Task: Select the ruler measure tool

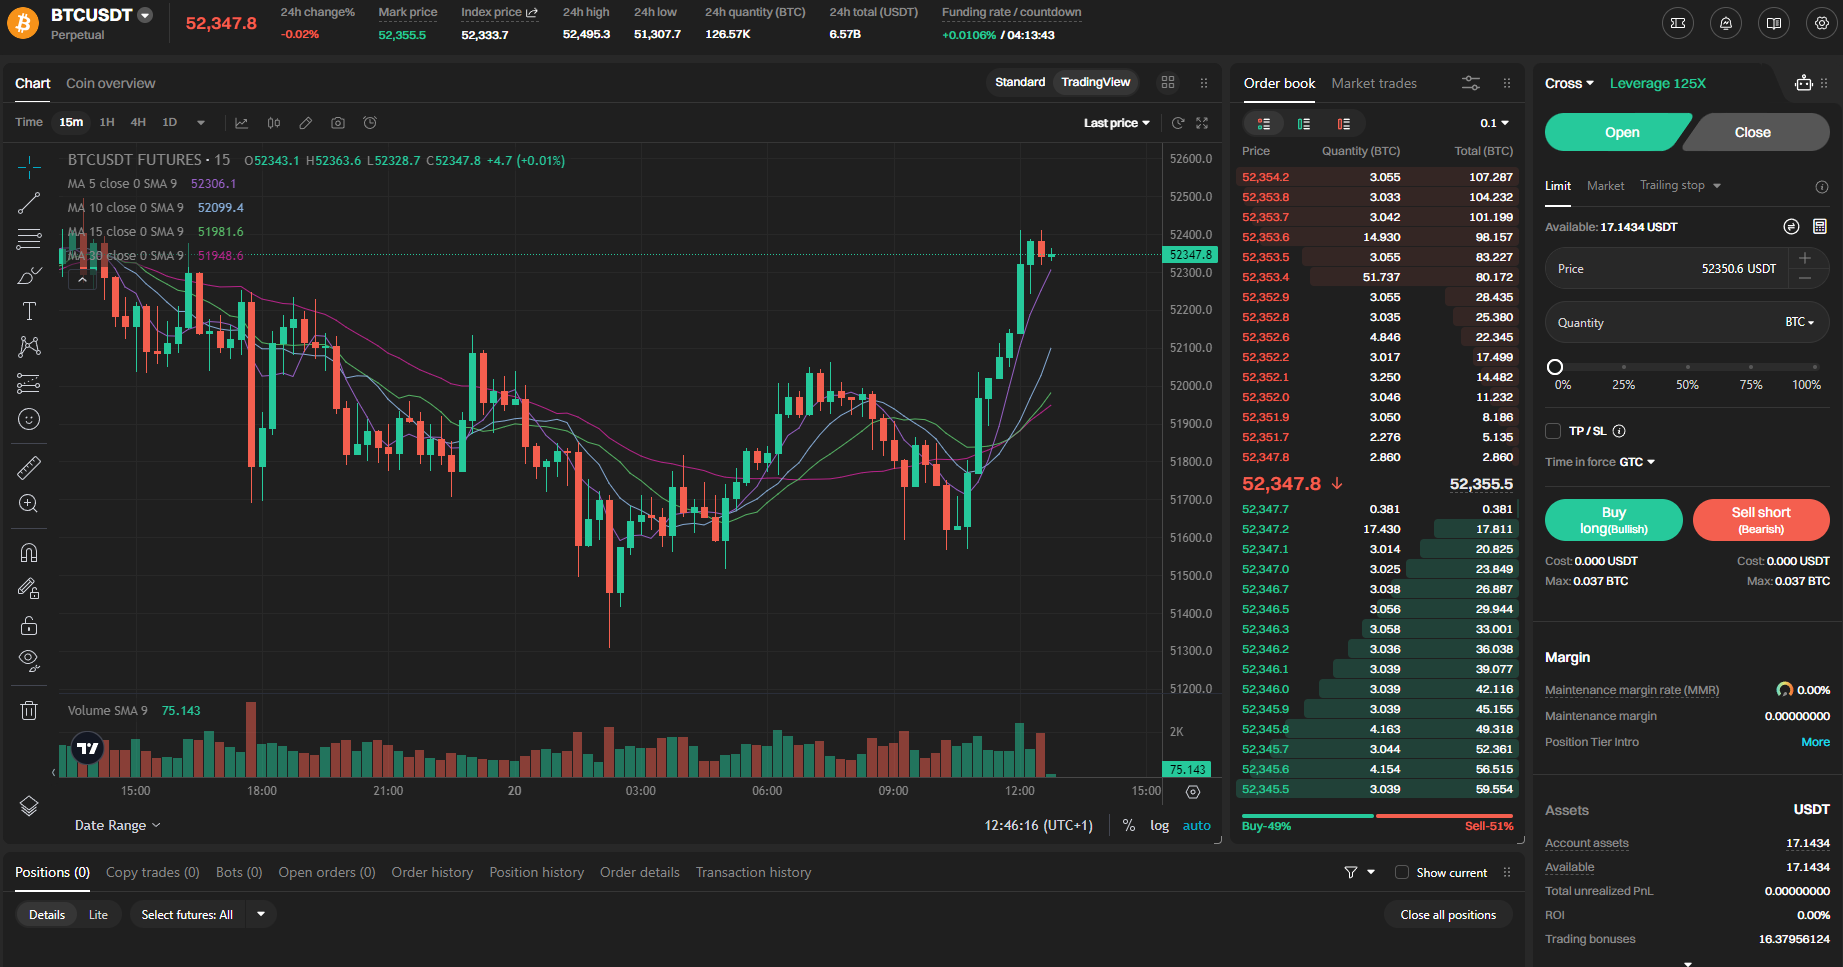Action: click(x=29, y=467)
